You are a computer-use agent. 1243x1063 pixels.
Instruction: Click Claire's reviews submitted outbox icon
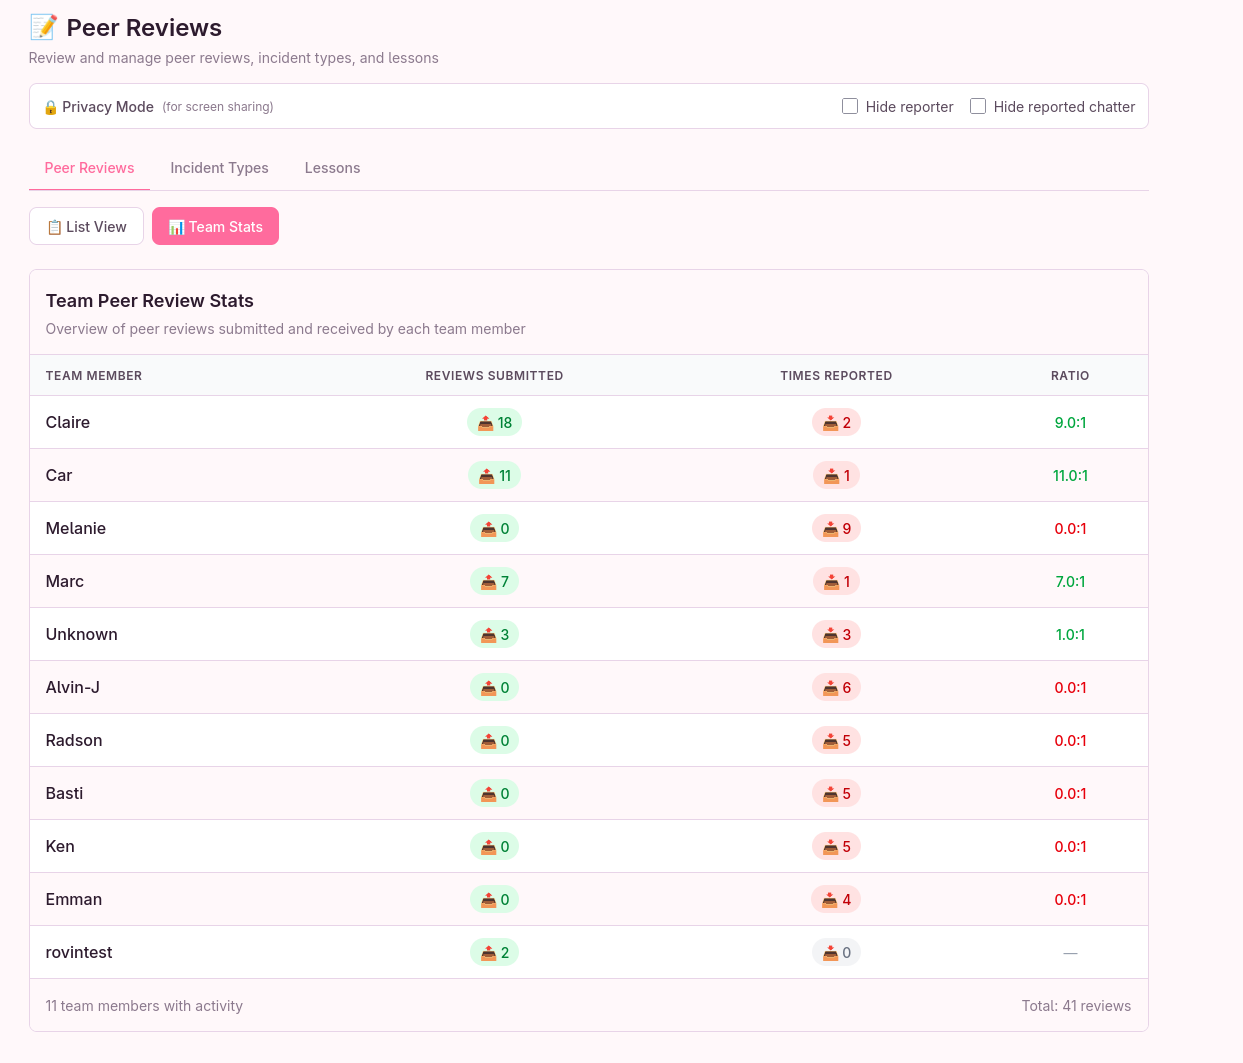click(x=485, y=423)
